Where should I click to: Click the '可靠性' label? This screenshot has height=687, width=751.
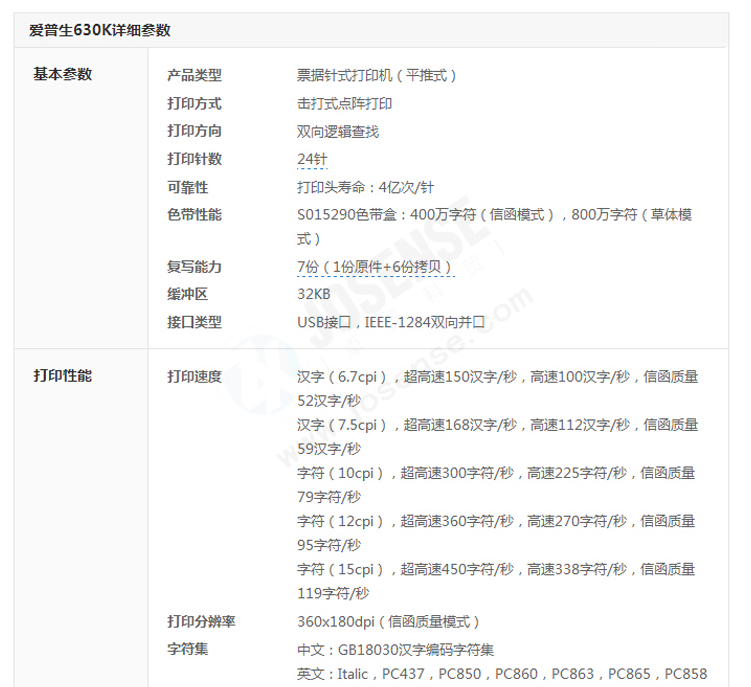coord(187,187)
